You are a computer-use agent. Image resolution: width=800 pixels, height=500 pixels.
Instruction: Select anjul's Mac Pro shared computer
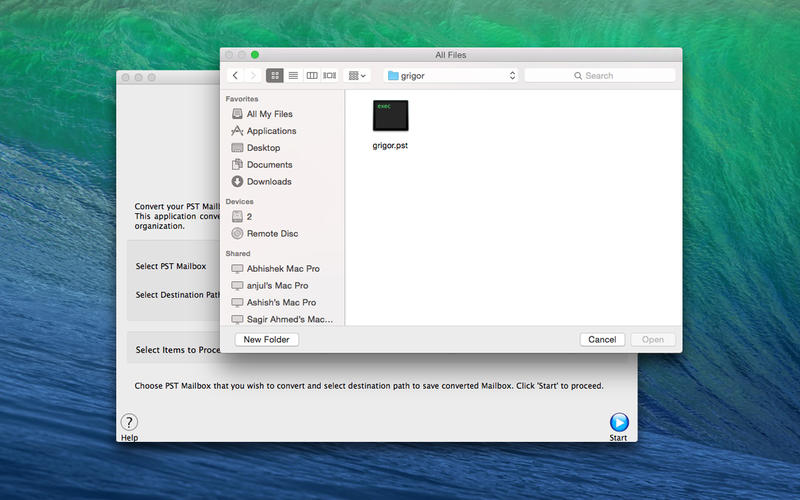tap(278, 285)
